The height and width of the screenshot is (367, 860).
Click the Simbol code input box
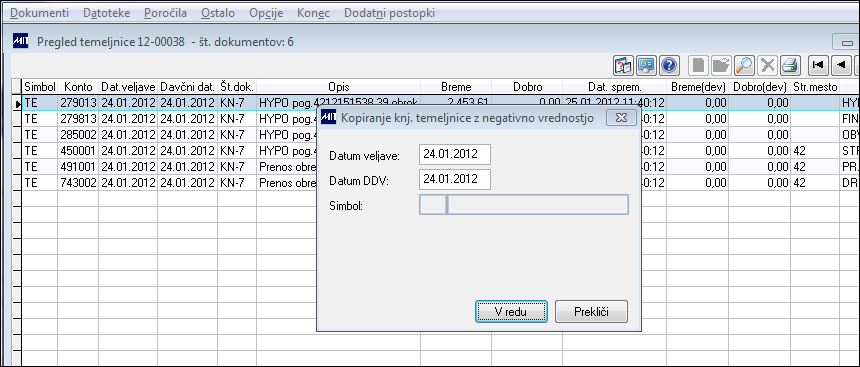(x=433, y=205)
